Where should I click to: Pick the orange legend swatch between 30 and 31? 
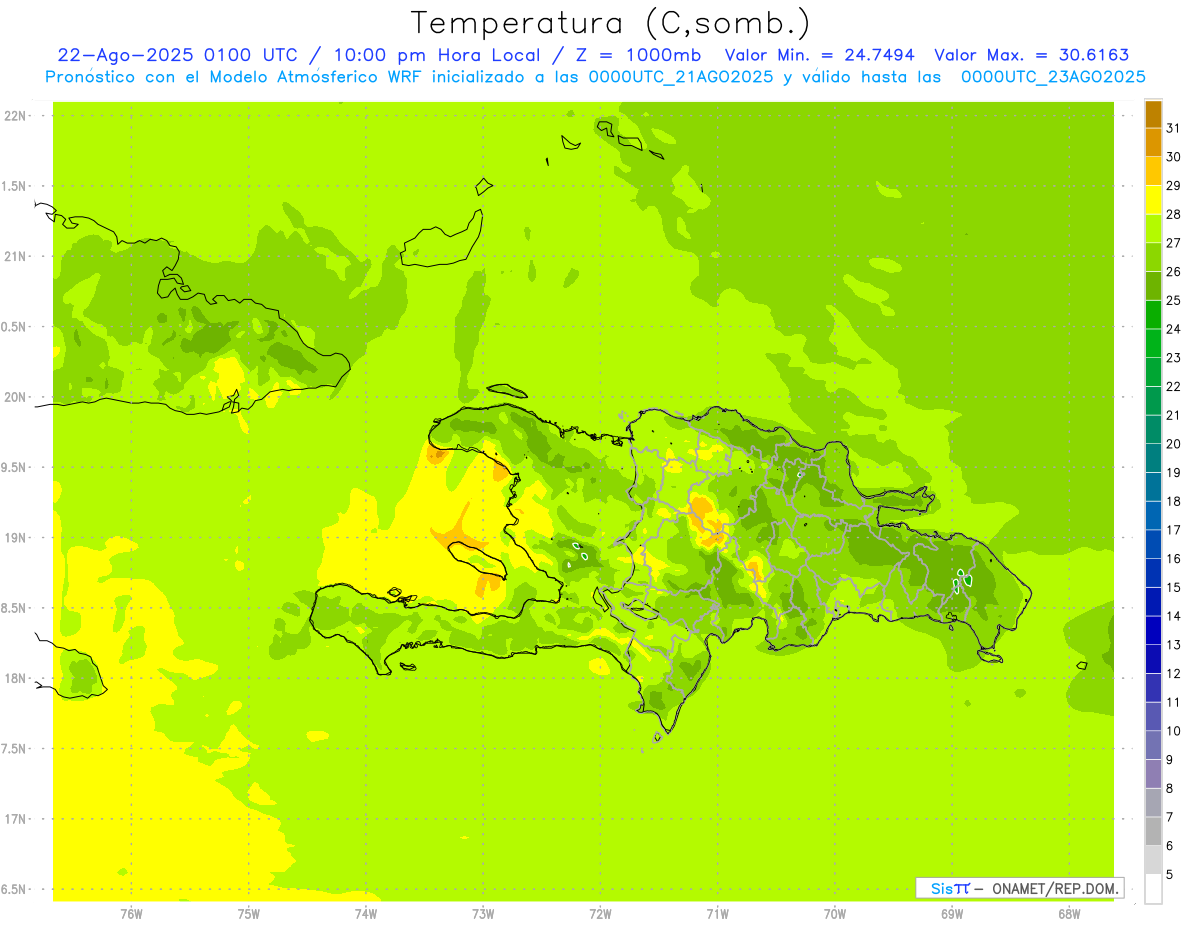[1153, 143]
